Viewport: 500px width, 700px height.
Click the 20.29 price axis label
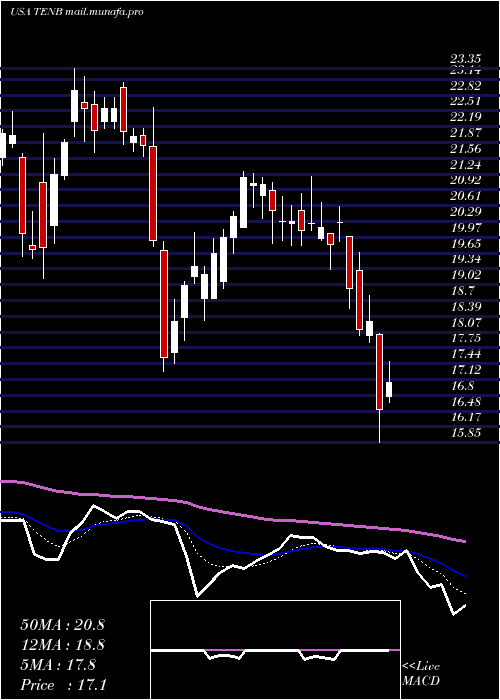pyautogui.click(x=465, y=212)
